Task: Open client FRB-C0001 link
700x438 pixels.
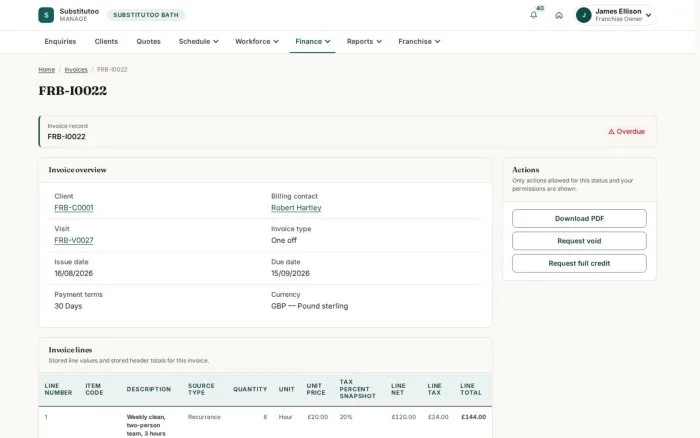Action: [x=74, y=208]
